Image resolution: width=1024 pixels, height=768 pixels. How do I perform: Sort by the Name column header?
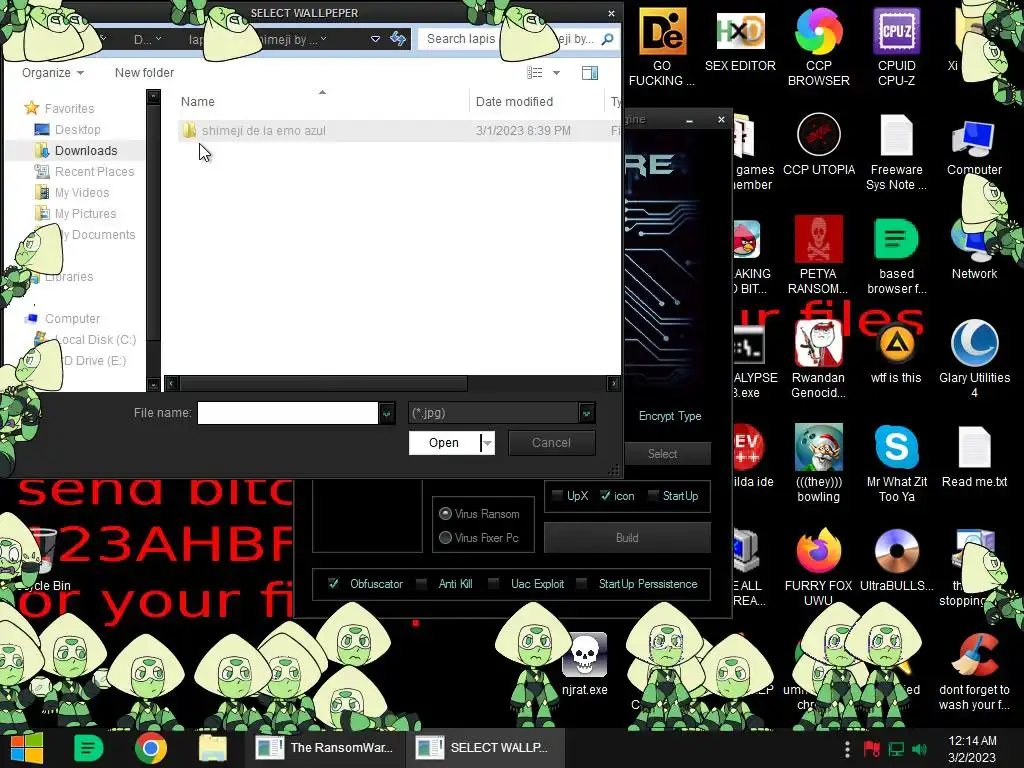click(x=198, y=101)
